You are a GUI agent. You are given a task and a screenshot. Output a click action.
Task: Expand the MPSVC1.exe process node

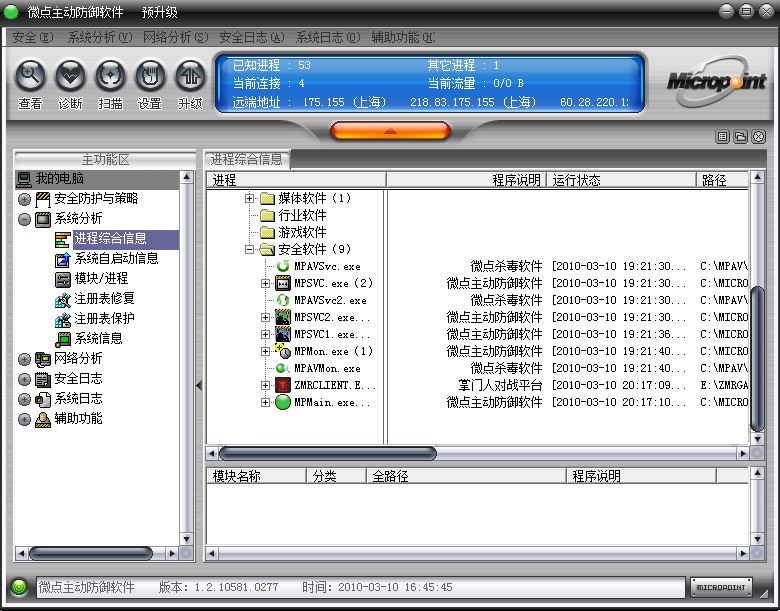point(266,334)
